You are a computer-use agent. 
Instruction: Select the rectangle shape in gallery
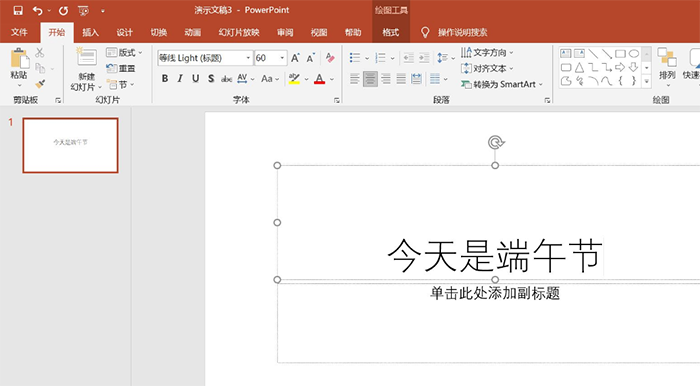click(x=620, y=54)
